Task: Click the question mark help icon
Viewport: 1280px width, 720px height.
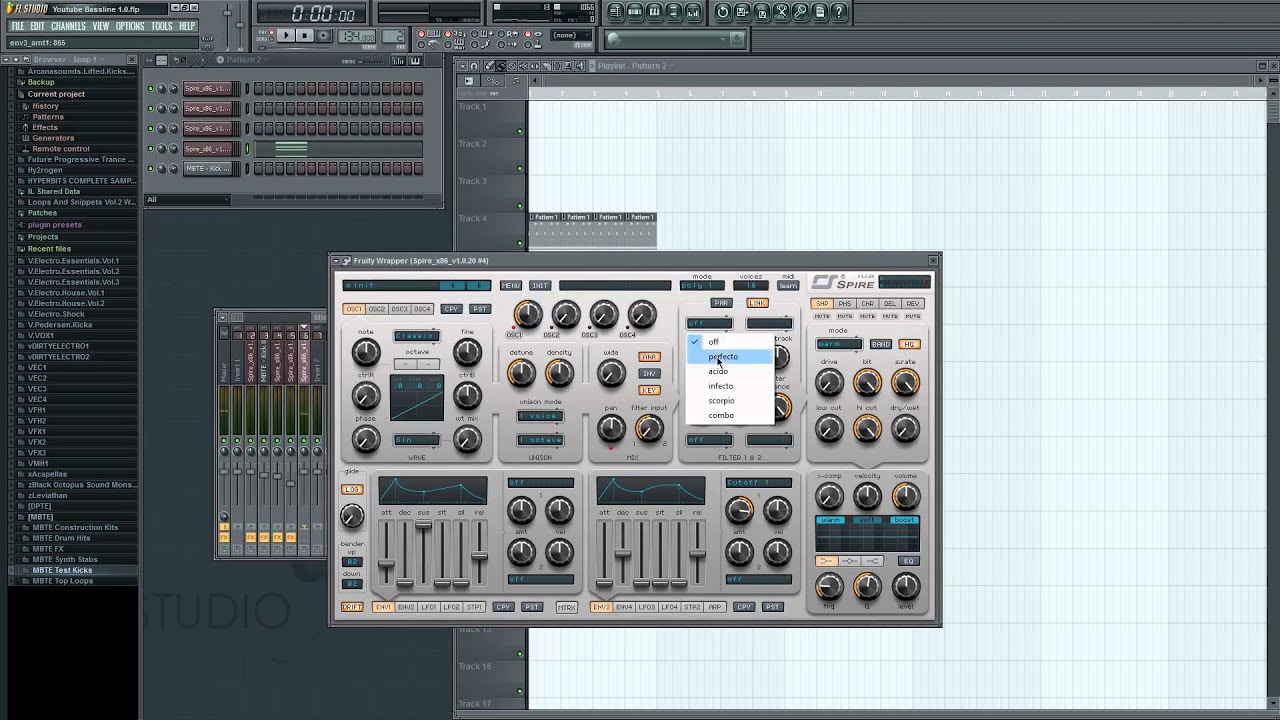Action: 839,12
